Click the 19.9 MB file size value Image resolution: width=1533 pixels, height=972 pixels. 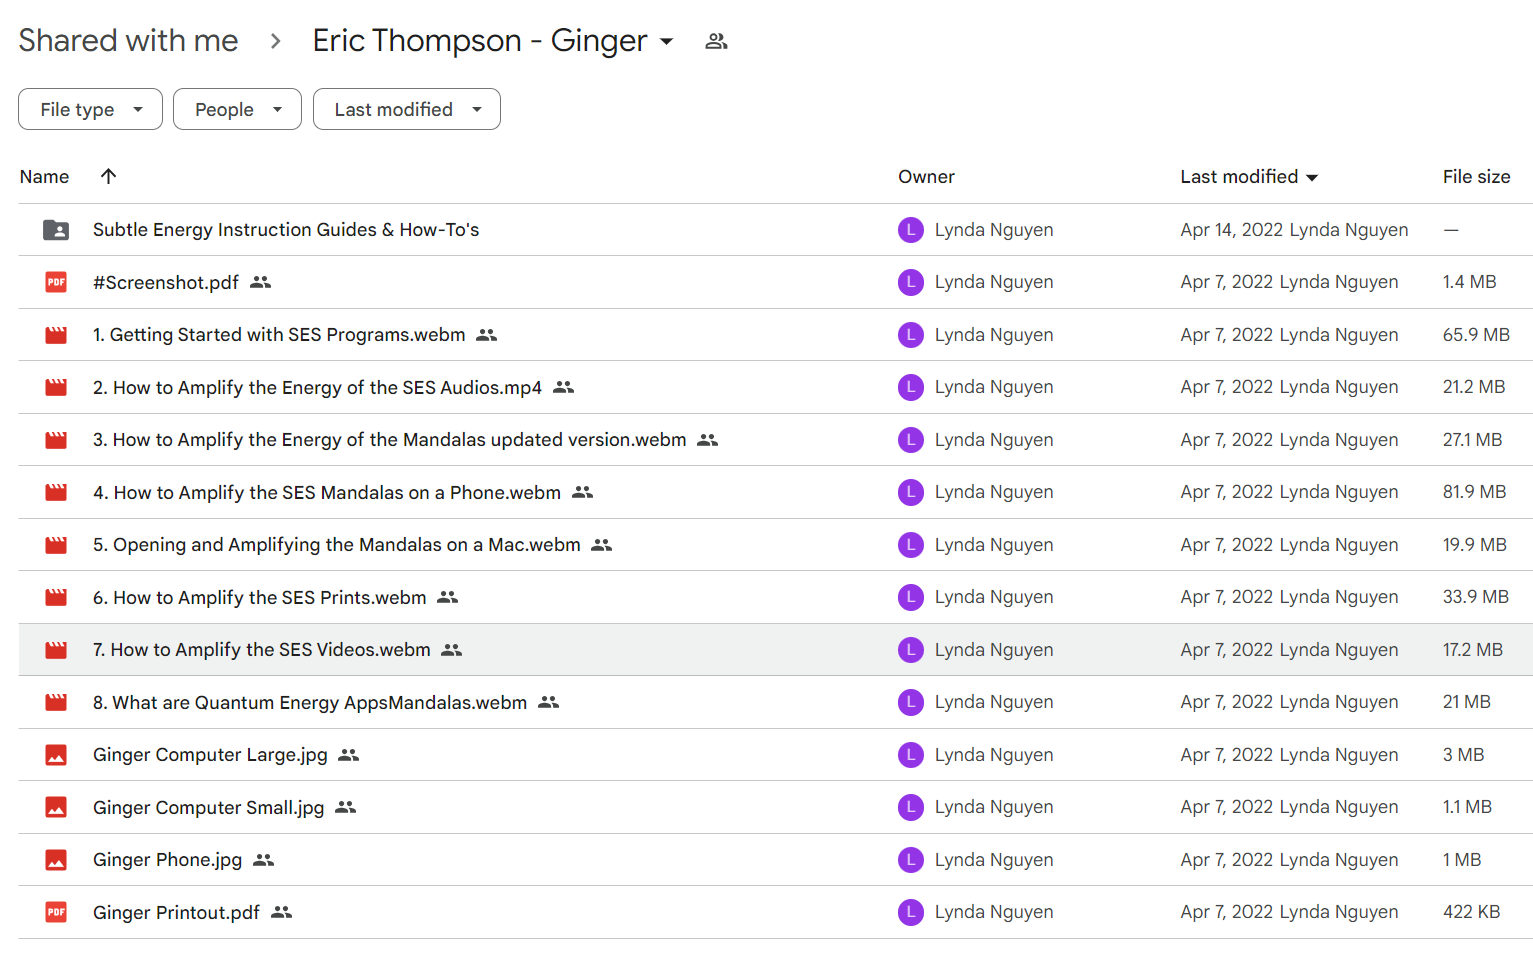pos(1474,545)
